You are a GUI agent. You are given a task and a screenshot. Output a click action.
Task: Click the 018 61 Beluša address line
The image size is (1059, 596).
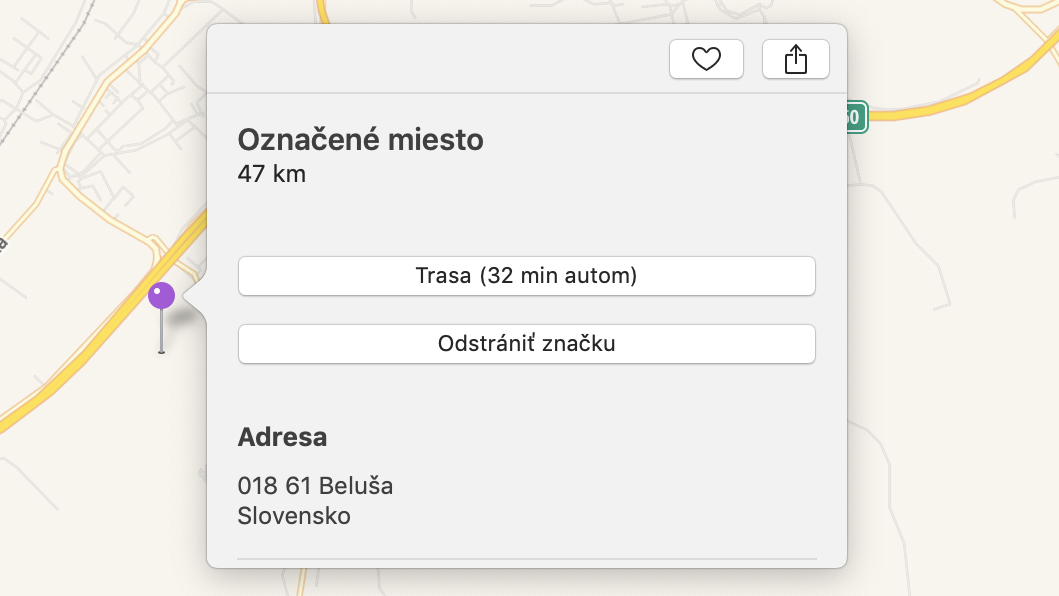tap(315, 486)
